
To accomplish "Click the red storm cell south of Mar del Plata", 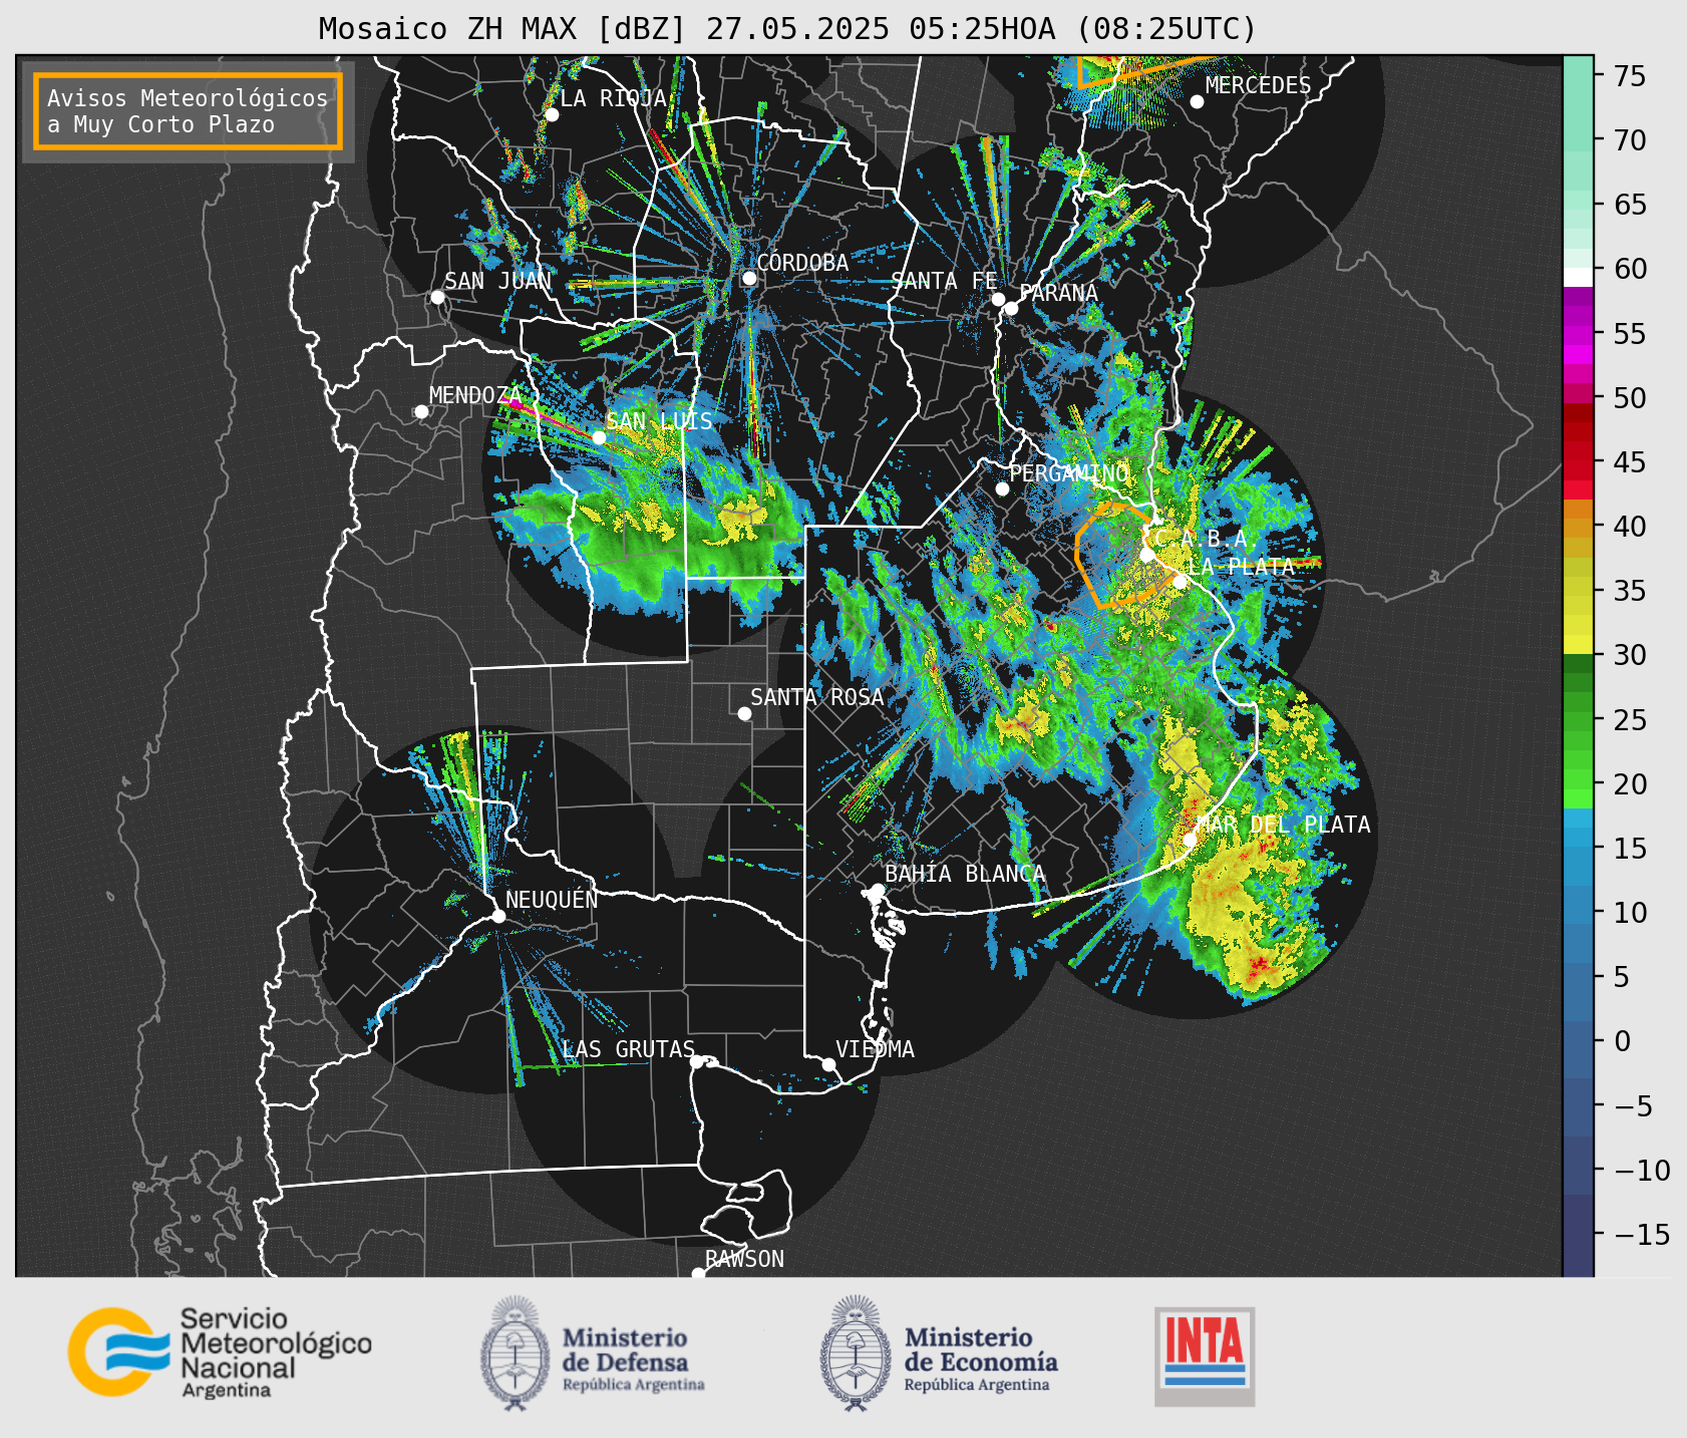I will coord(1258,964).
